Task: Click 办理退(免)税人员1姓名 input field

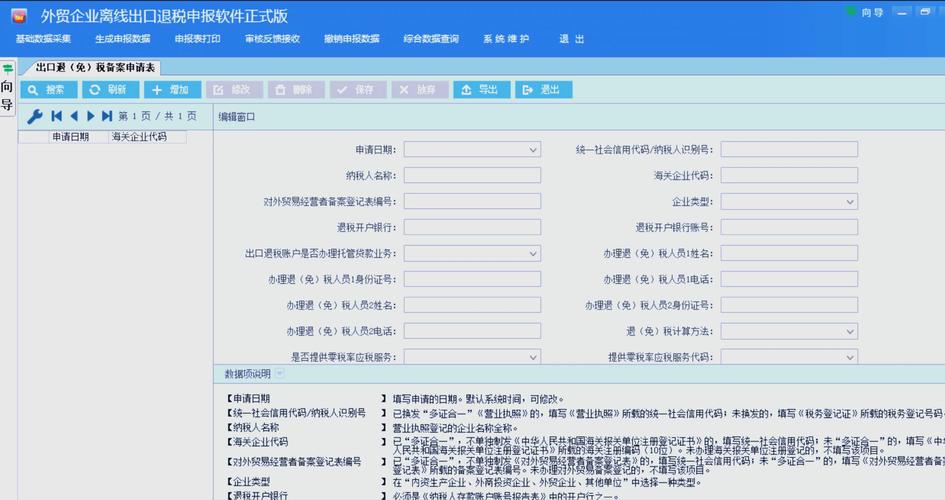Action: [789, 253]
